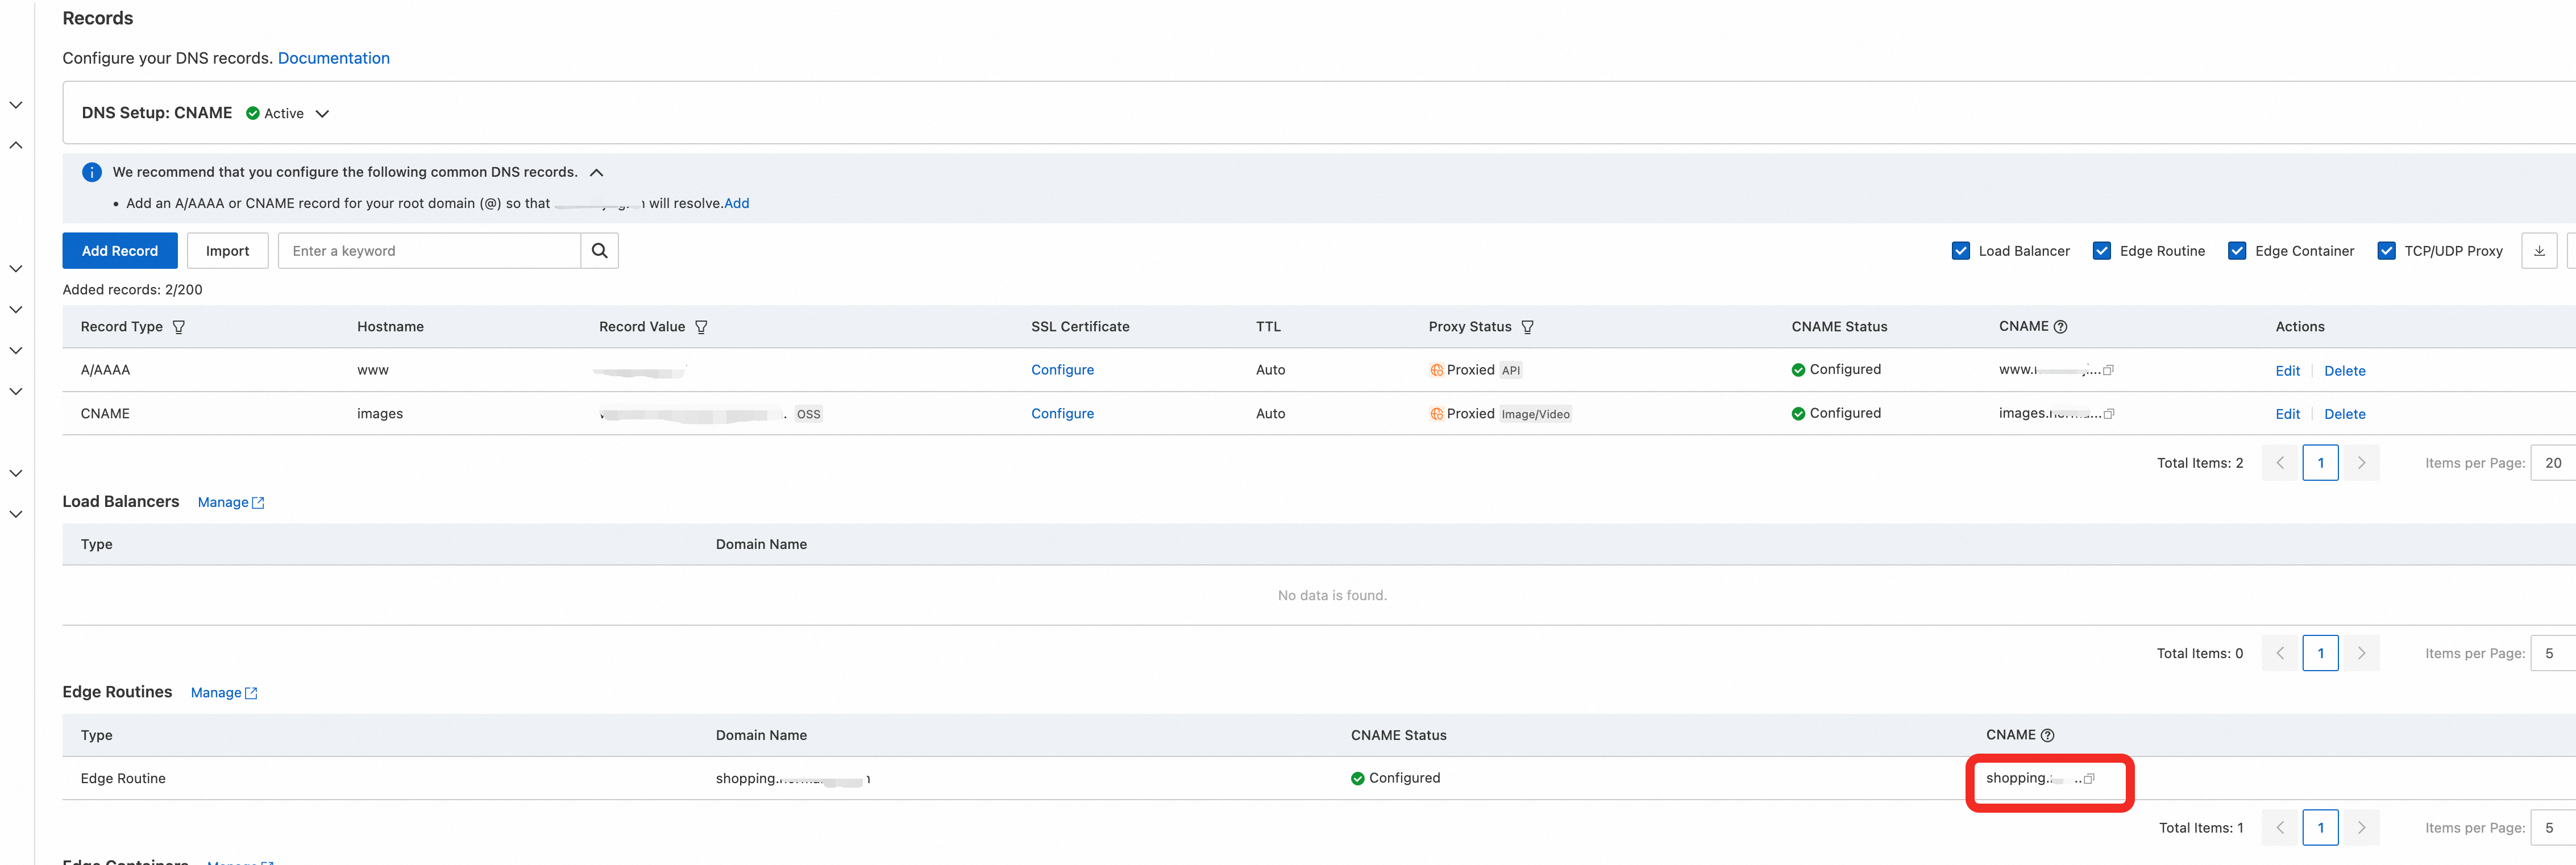Screen dimensions: 2576x865
Task: Click the Record Type filter funnel icon
Action: click(179, 327)
